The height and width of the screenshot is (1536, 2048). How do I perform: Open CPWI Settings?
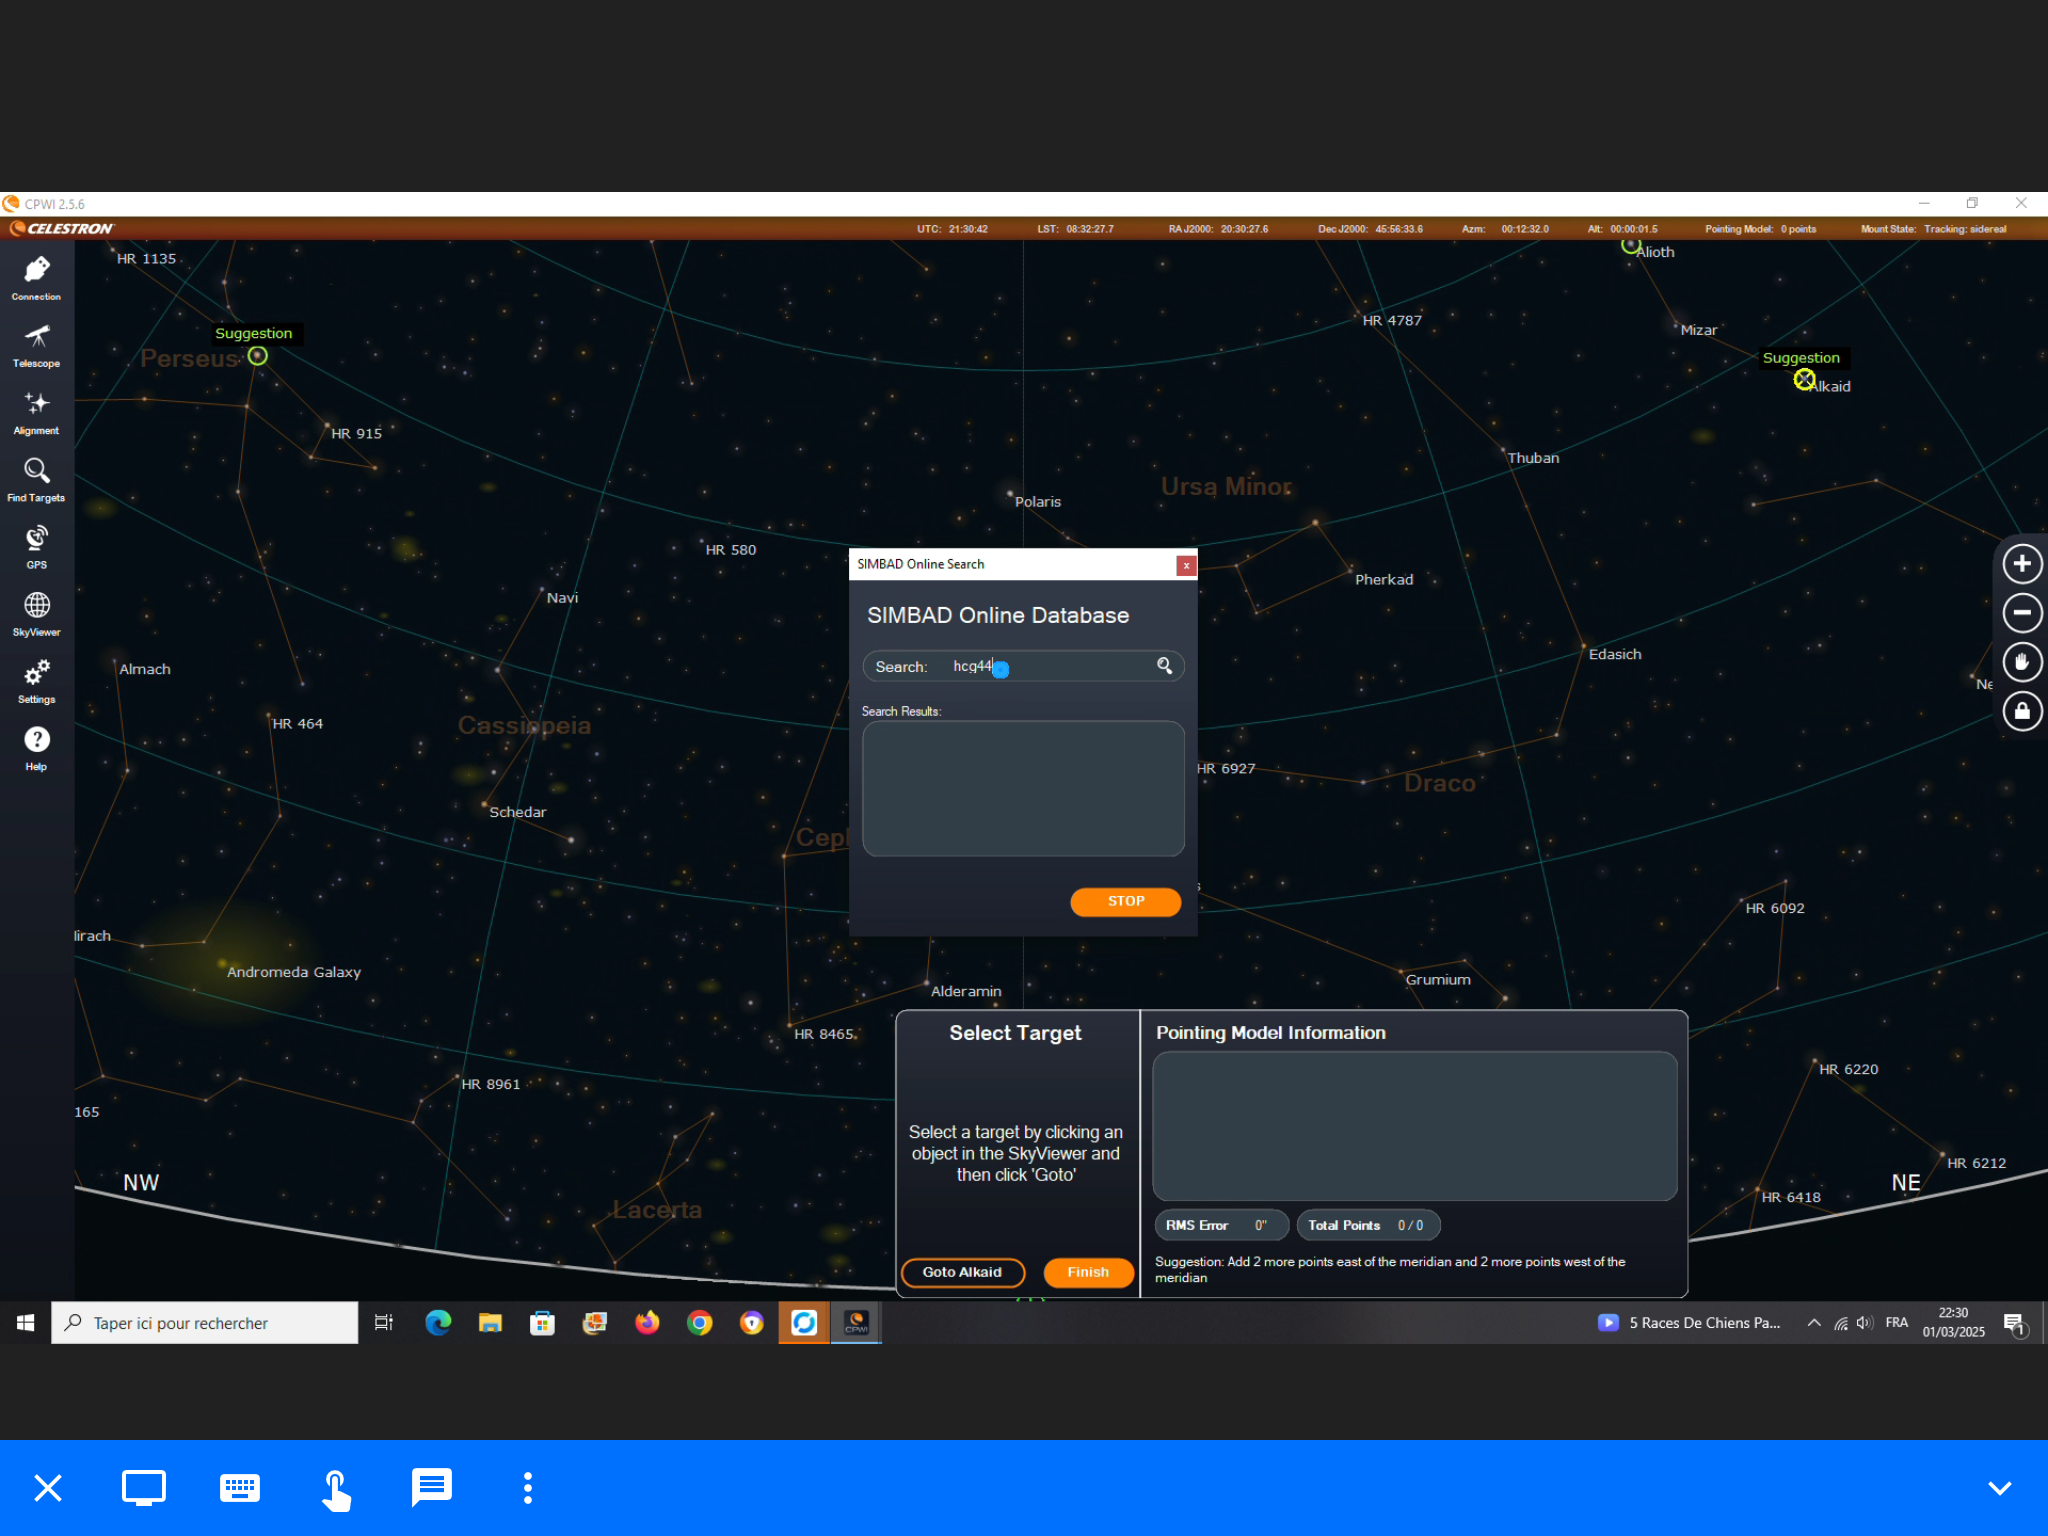click(37, 680)
